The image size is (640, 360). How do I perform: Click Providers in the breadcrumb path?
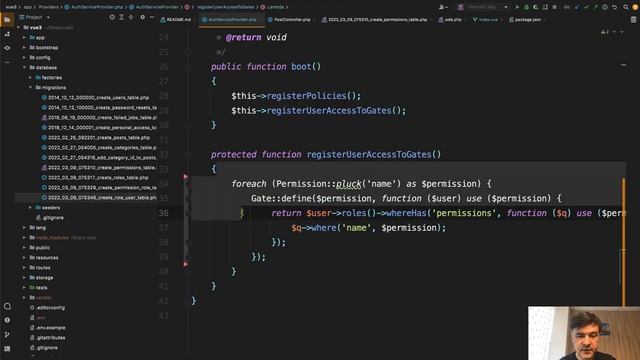tap(49, 7)
